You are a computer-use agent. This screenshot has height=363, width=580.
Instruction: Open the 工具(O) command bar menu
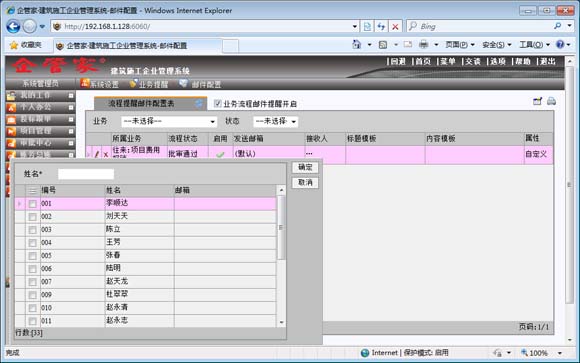(535, 45)
